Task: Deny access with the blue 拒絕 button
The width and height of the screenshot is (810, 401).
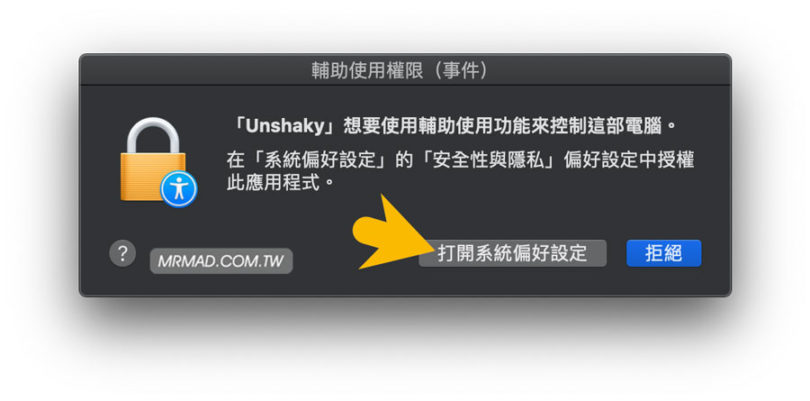Action: point(664,253)
